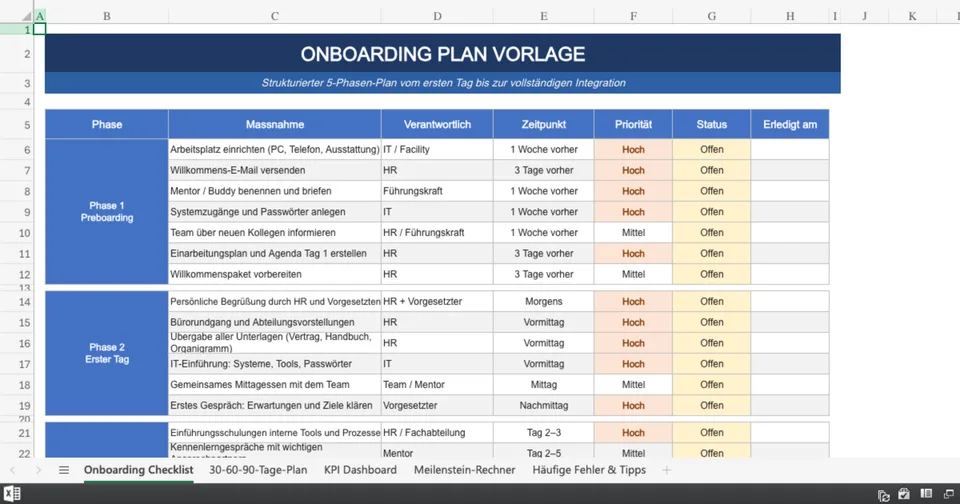Click the Nachmittag Zeitpunkt cell
This screenshot has width=960, height=504.
pos(544,405)
